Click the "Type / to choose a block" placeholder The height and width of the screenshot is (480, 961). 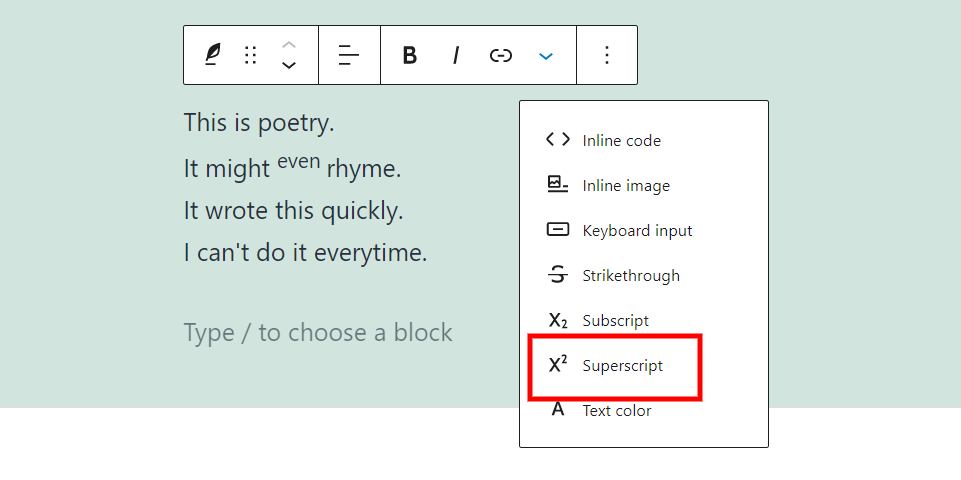pos(318,333)
